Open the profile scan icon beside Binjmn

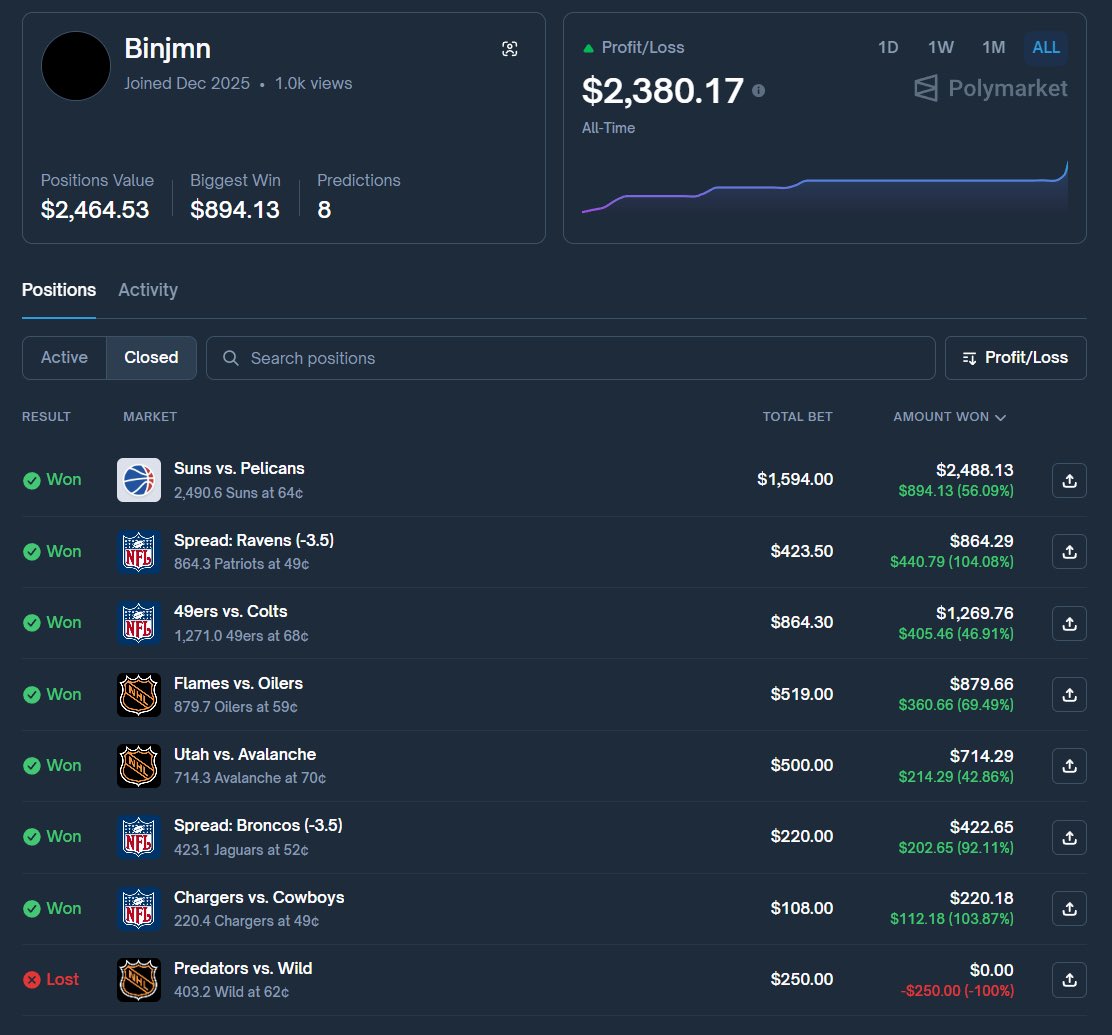pyautogui.click(x=509, y=48)
